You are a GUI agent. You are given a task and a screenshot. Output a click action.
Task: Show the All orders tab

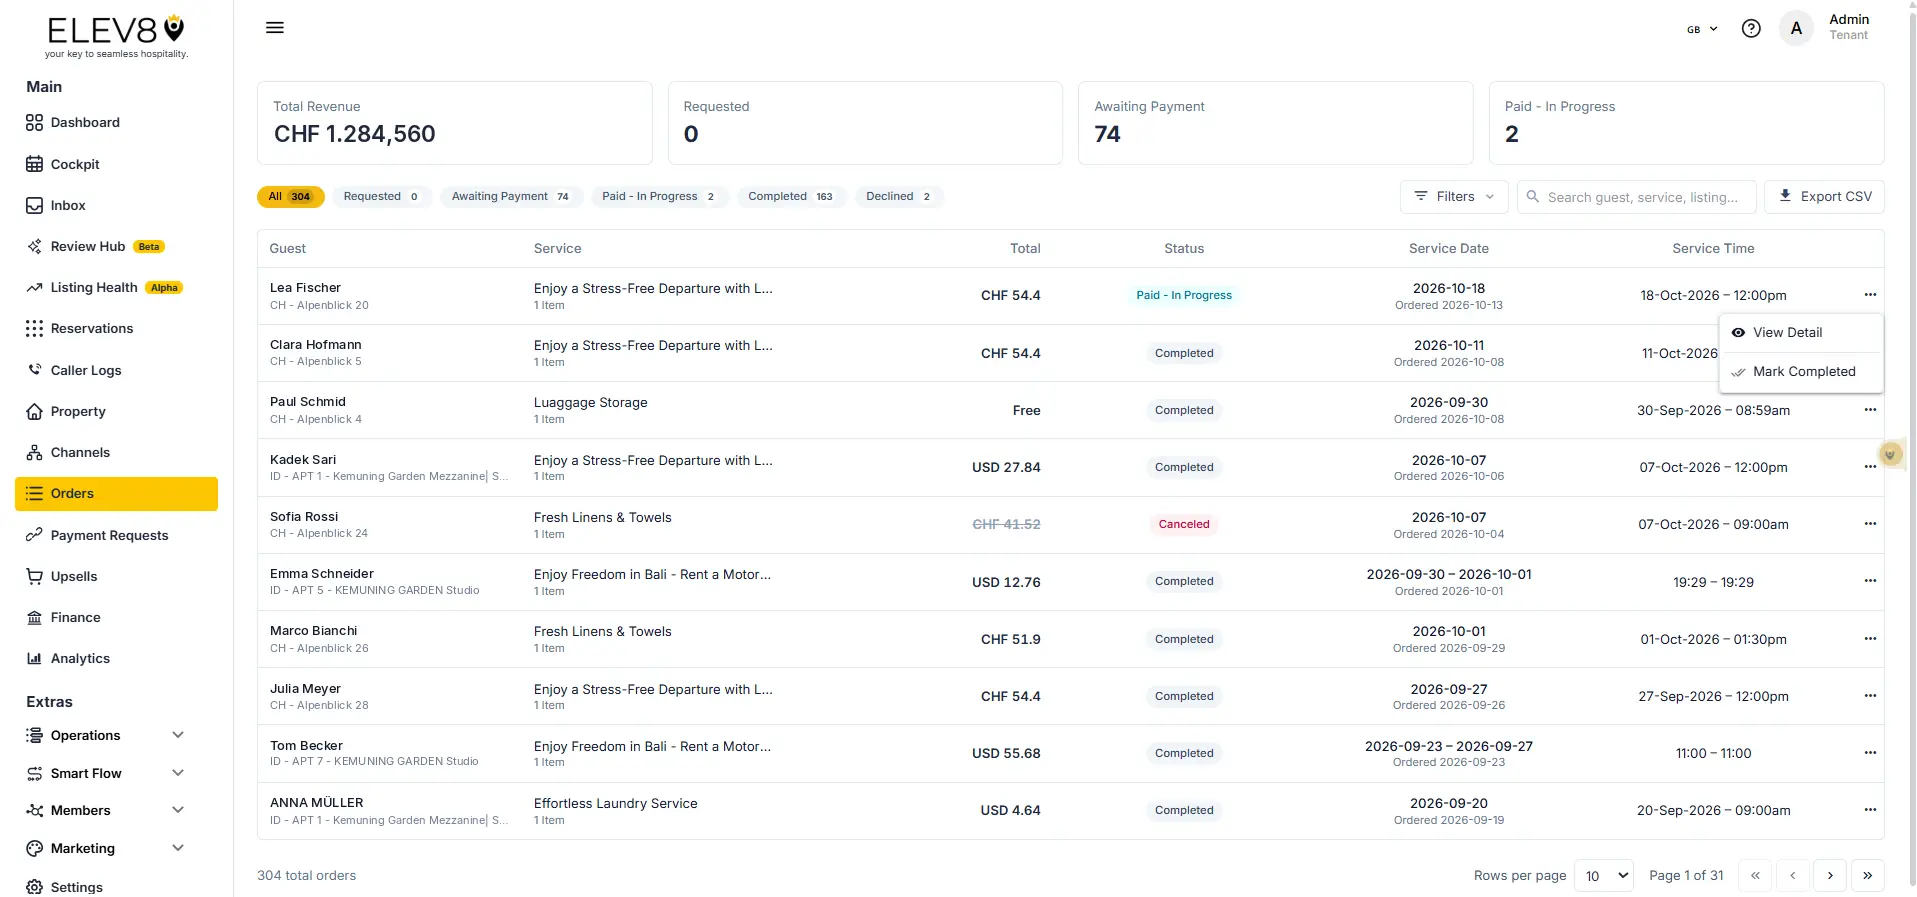290,197
